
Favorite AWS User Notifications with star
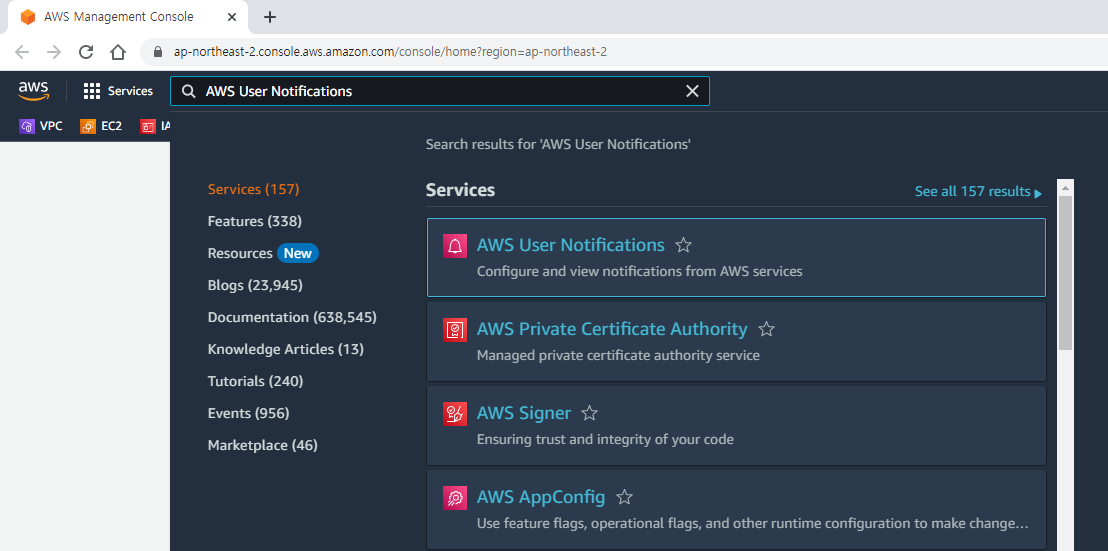click(x=683, y=245)
